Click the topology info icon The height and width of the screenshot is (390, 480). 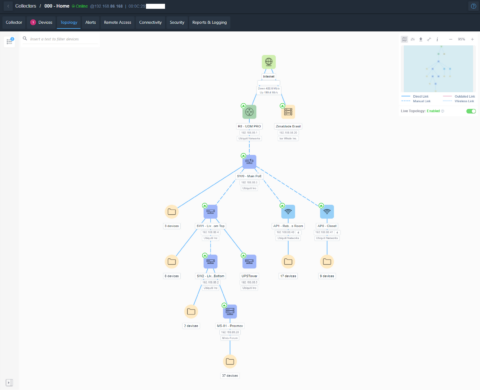[437, 39]
